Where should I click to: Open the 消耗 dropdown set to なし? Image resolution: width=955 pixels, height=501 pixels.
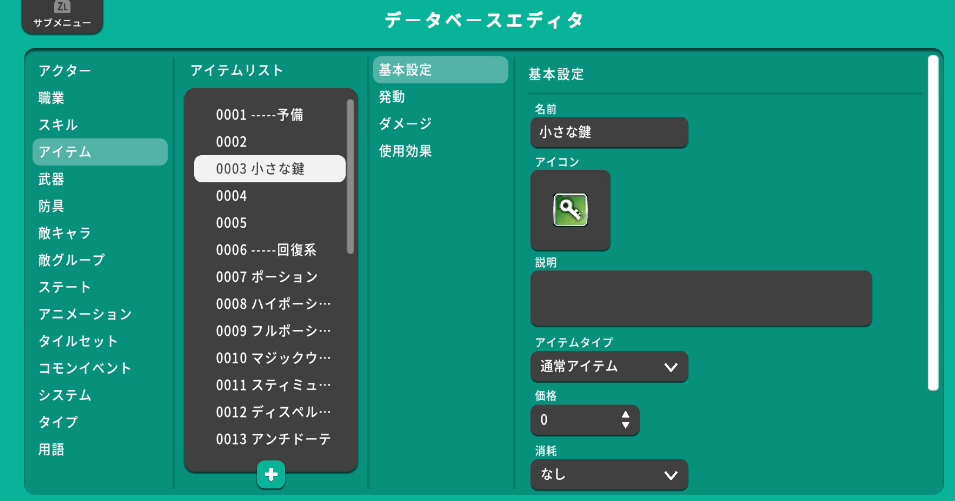click(609, 475)
